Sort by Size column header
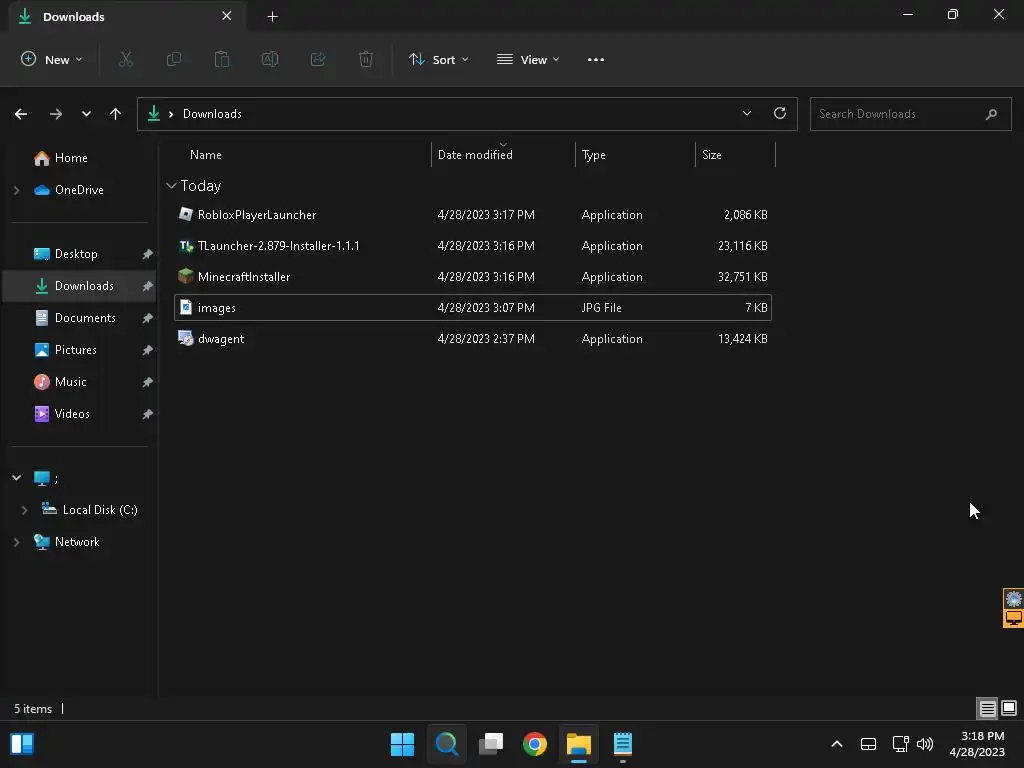This screenshot has width=1024, height=768. pyautogui.click(x=712, y=155)
